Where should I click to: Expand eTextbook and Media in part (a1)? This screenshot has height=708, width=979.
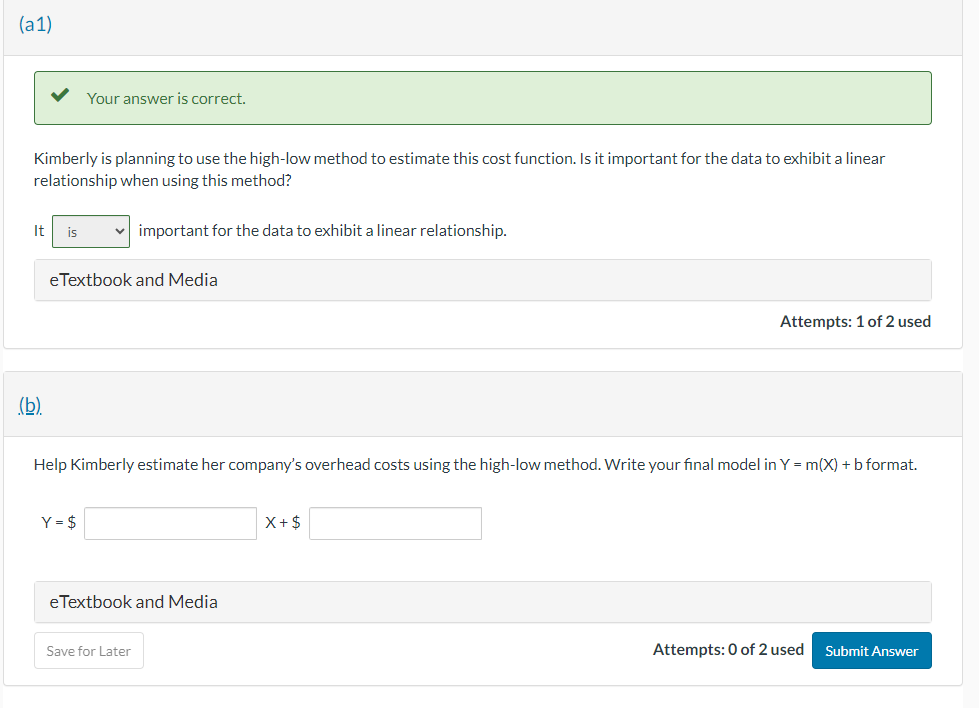point(483,280)
